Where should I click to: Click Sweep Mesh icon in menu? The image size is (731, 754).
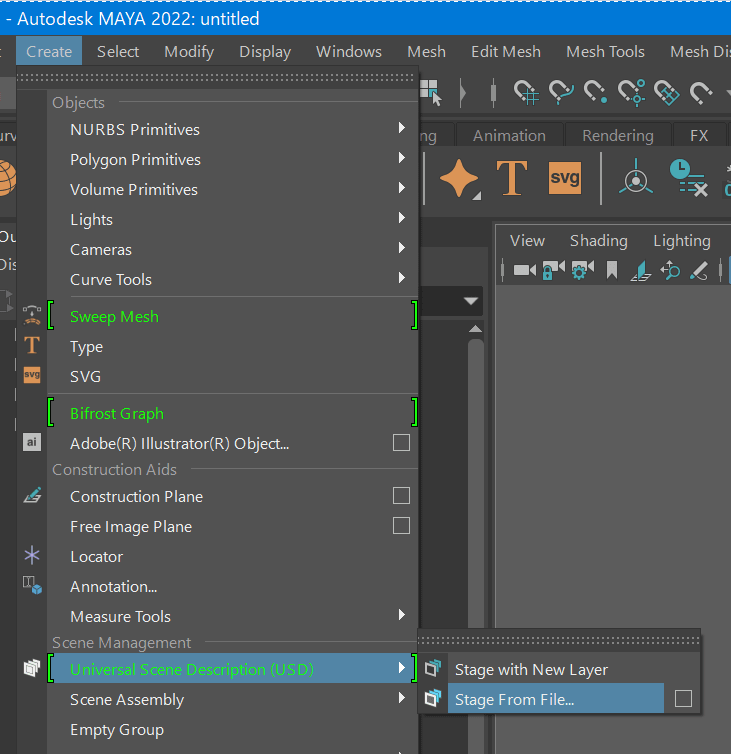(32, 315)
